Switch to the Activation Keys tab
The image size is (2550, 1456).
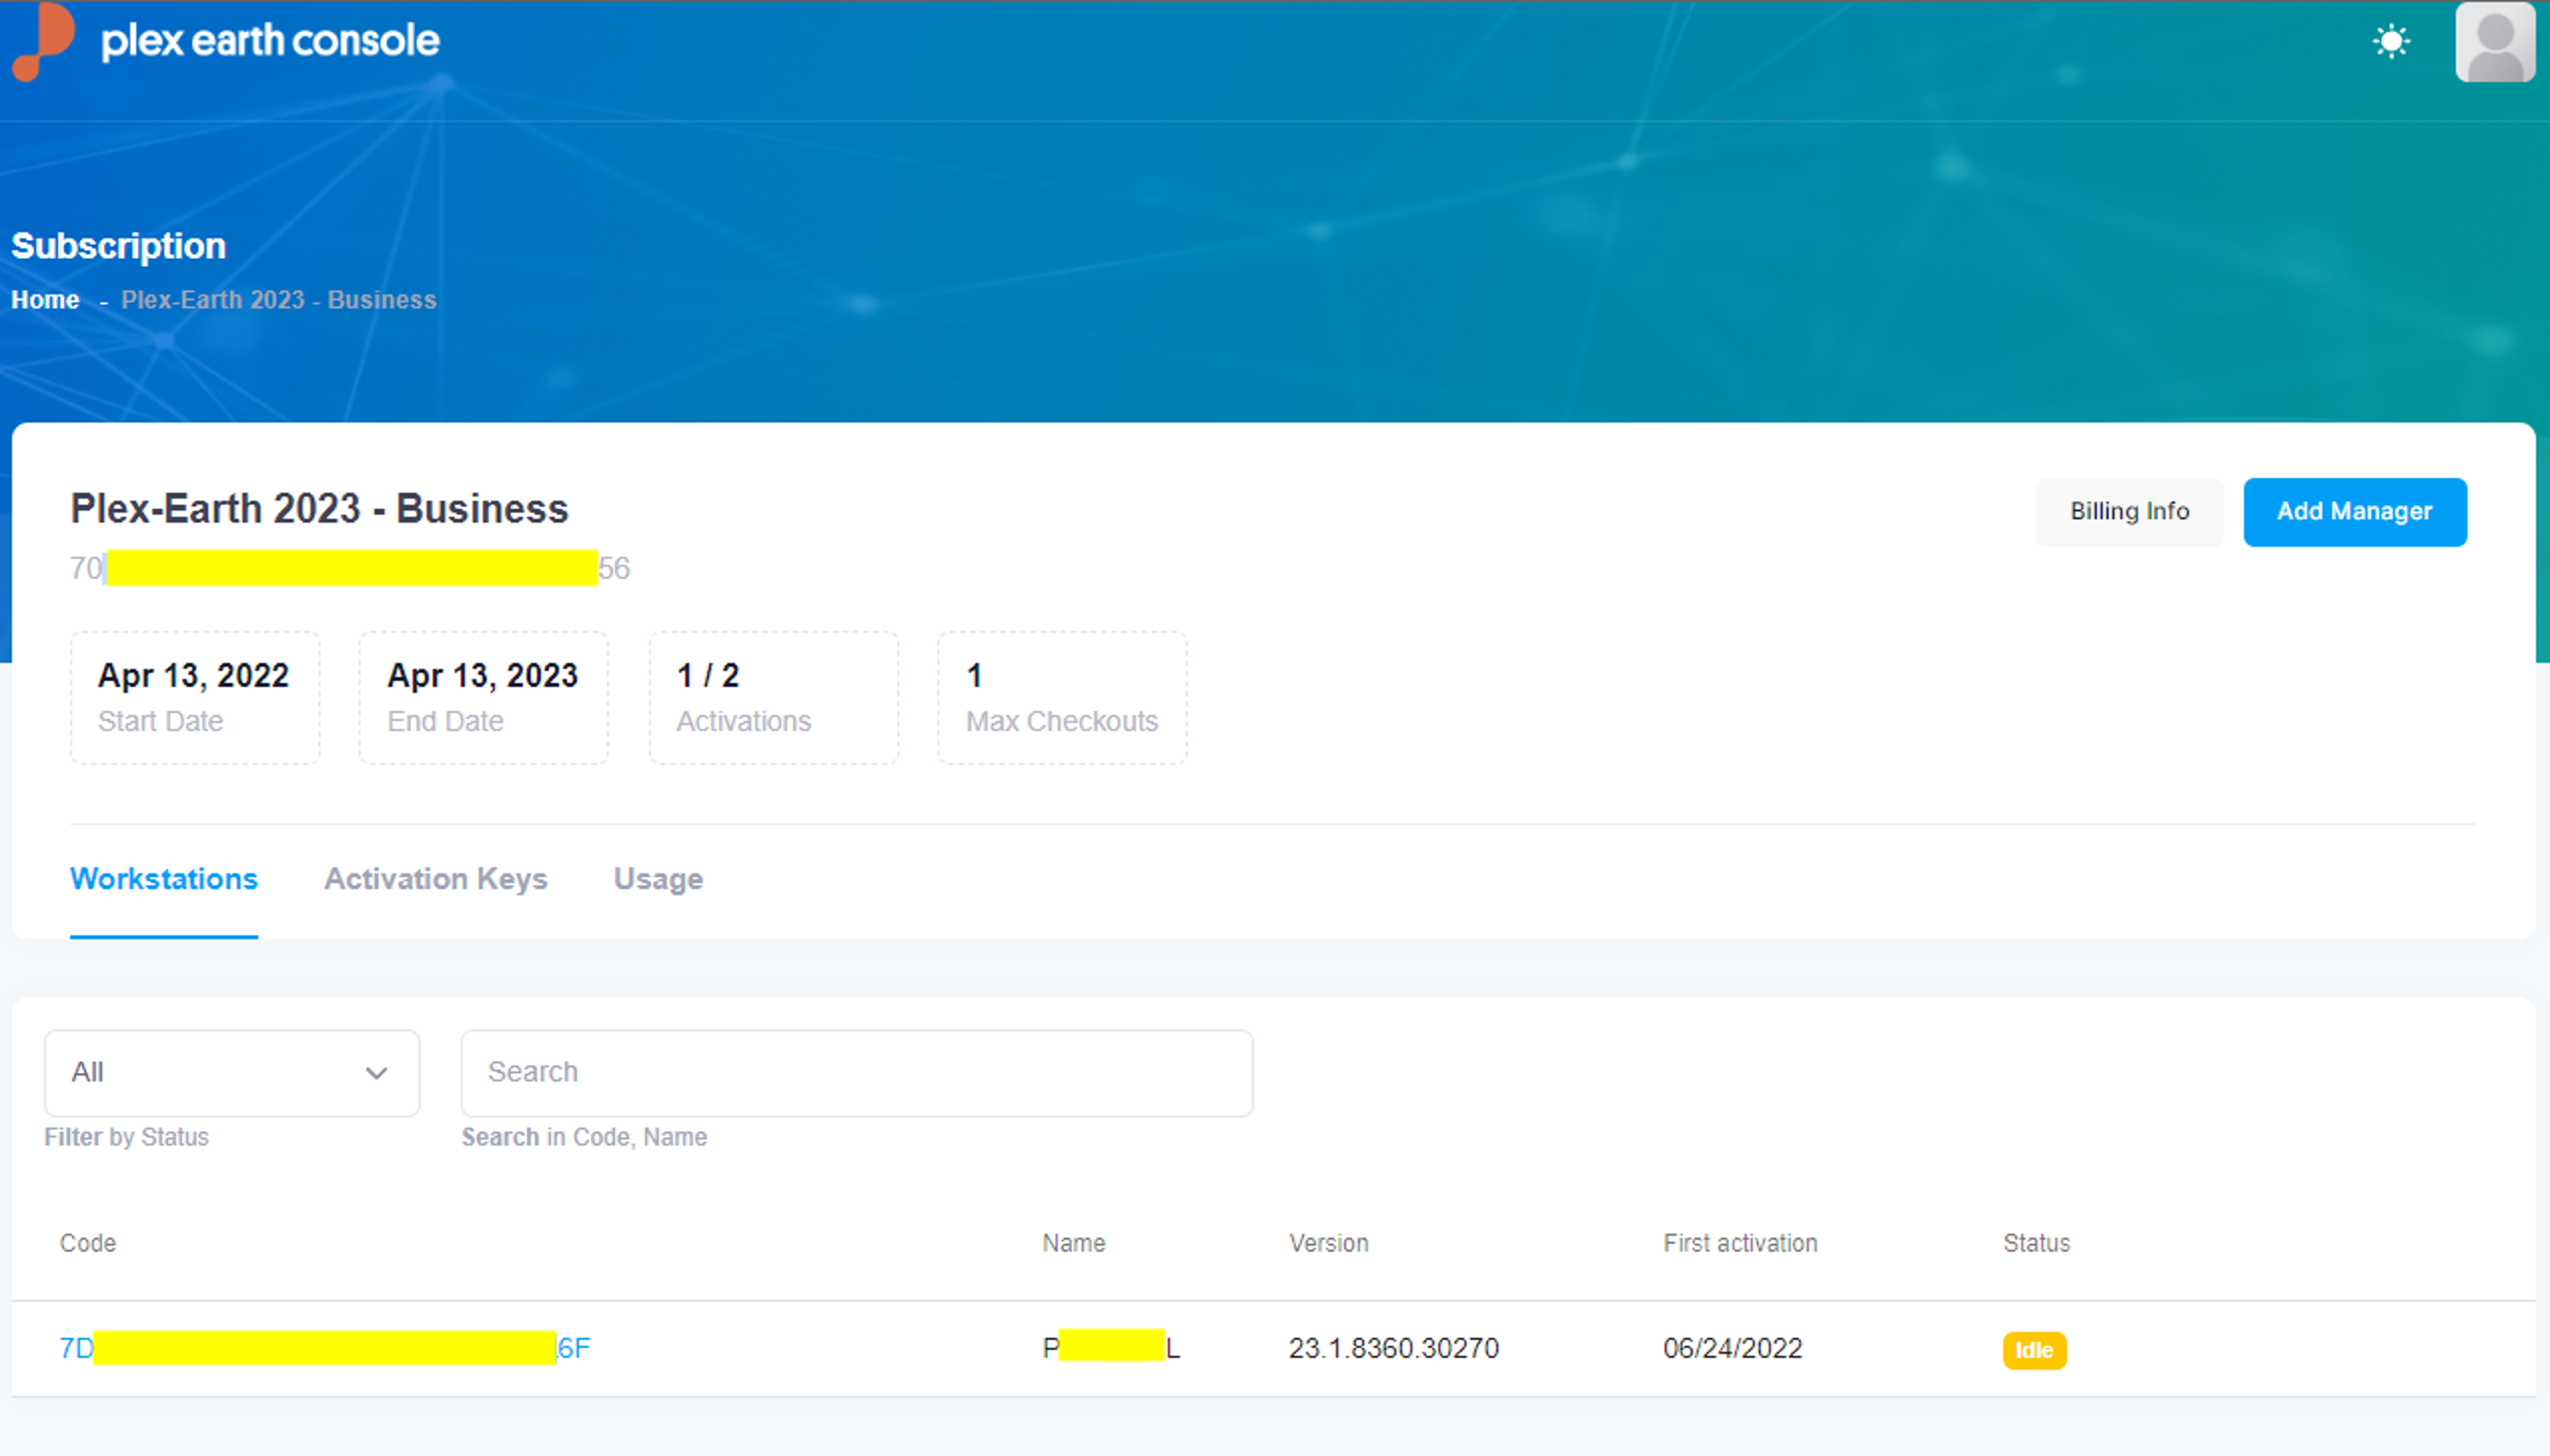tap(435, 879)
